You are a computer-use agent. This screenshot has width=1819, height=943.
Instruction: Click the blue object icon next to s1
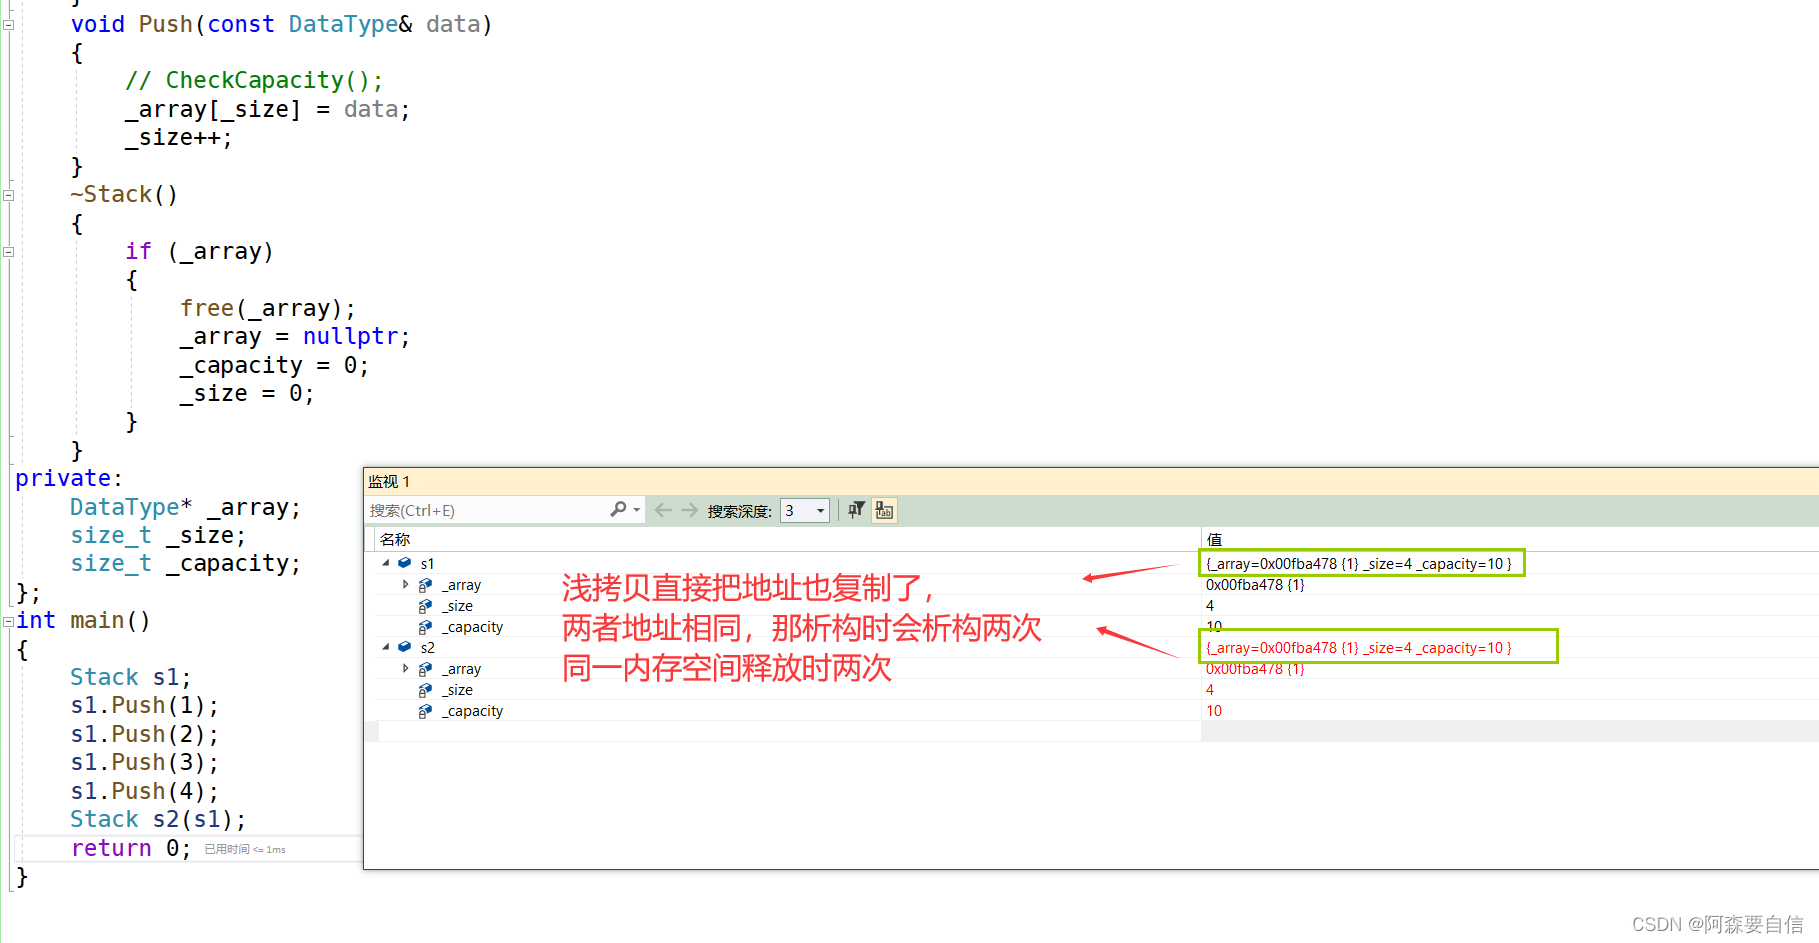tap(405, 563)
